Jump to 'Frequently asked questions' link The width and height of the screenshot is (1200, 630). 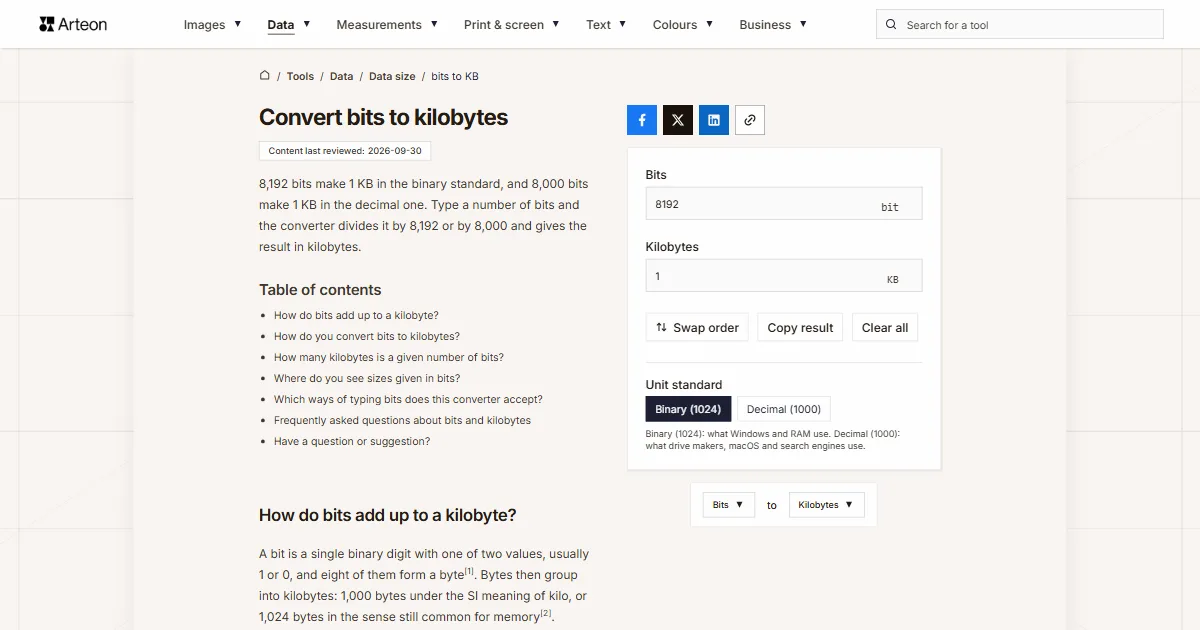click(402, 420)
